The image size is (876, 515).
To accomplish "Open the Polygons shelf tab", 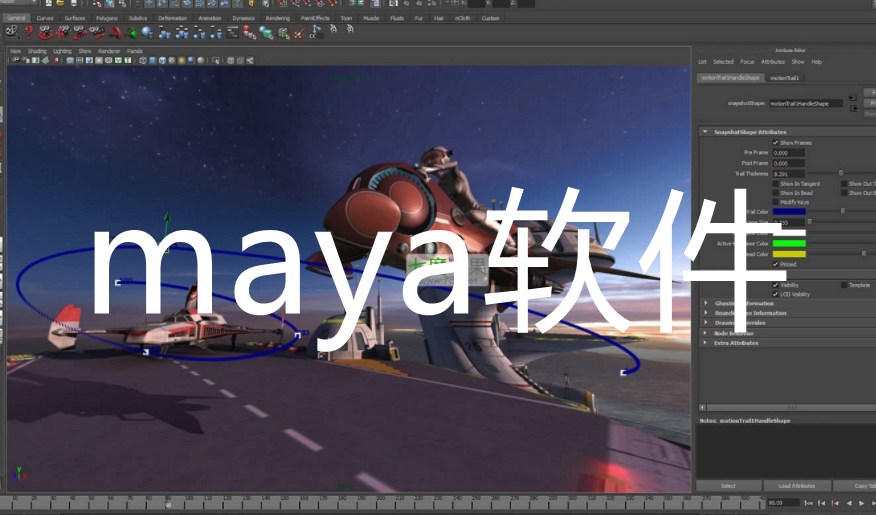I will tap(107, 18).
